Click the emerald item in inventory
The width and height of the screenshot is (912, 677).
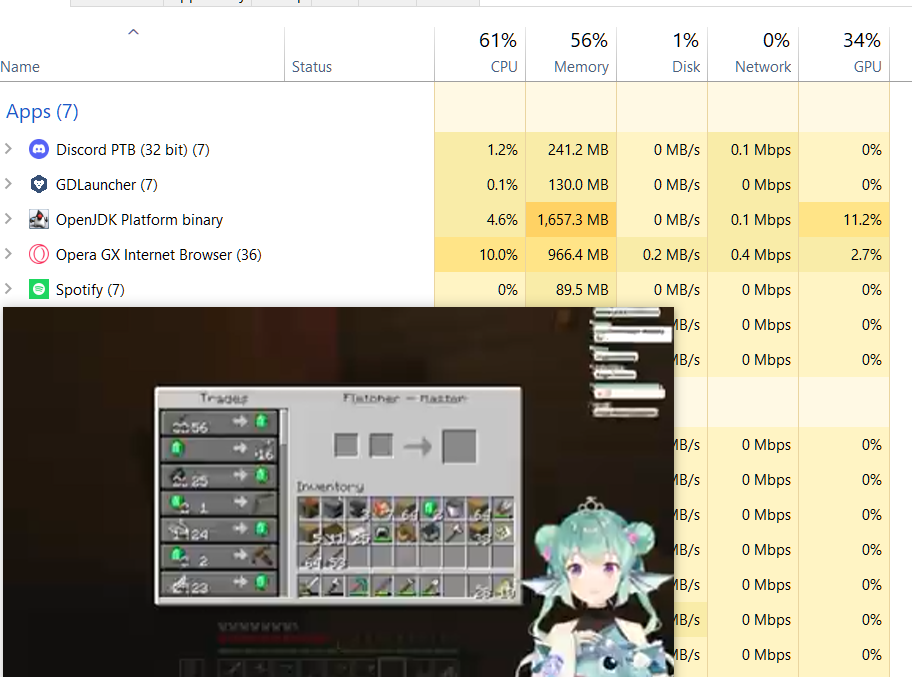[430, 509]
